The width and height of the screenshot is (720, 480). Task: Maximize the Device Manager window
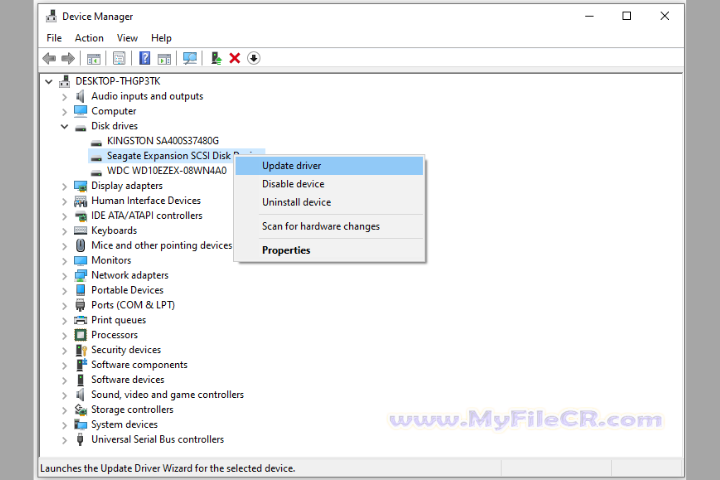click(626, 16)
